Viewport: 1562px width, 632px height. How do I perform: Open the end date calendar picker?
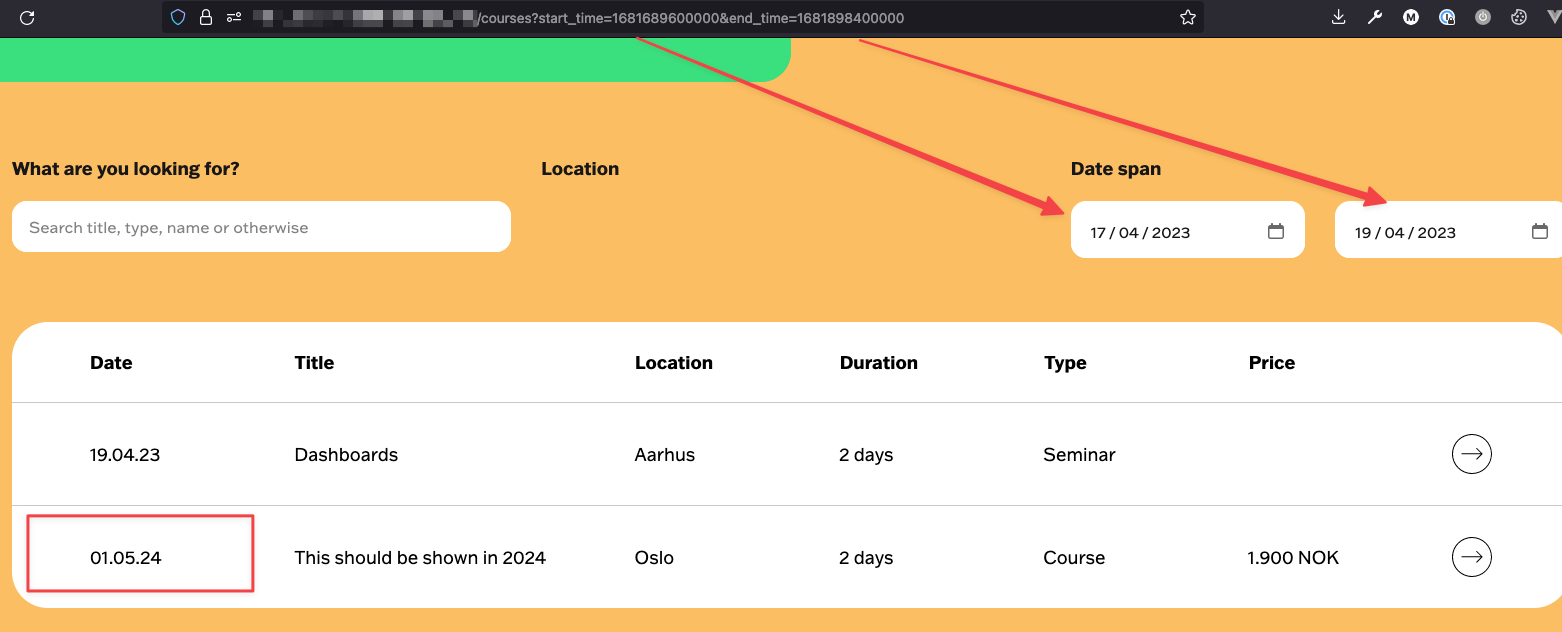tap(1539, 229)
